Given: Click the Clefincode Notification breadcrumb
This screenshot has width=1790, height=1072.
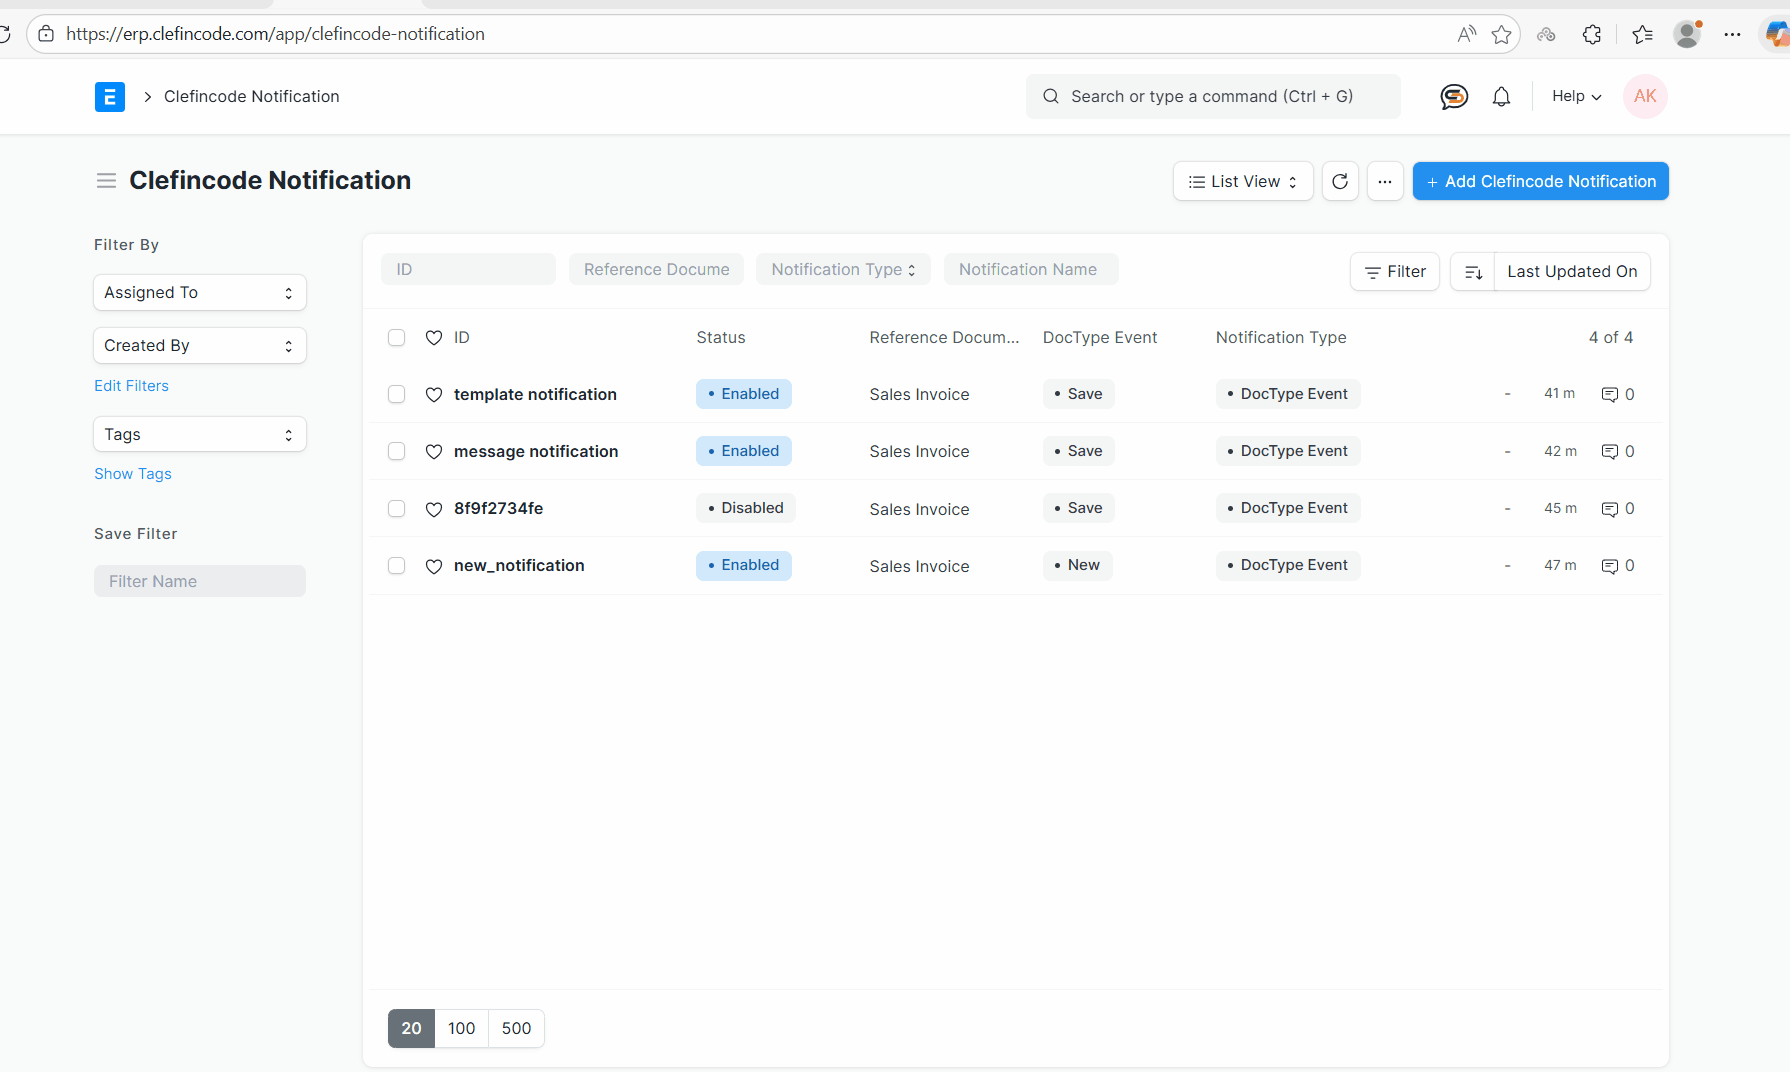Looking at the screenshot, I should click(x=251, y=96).
